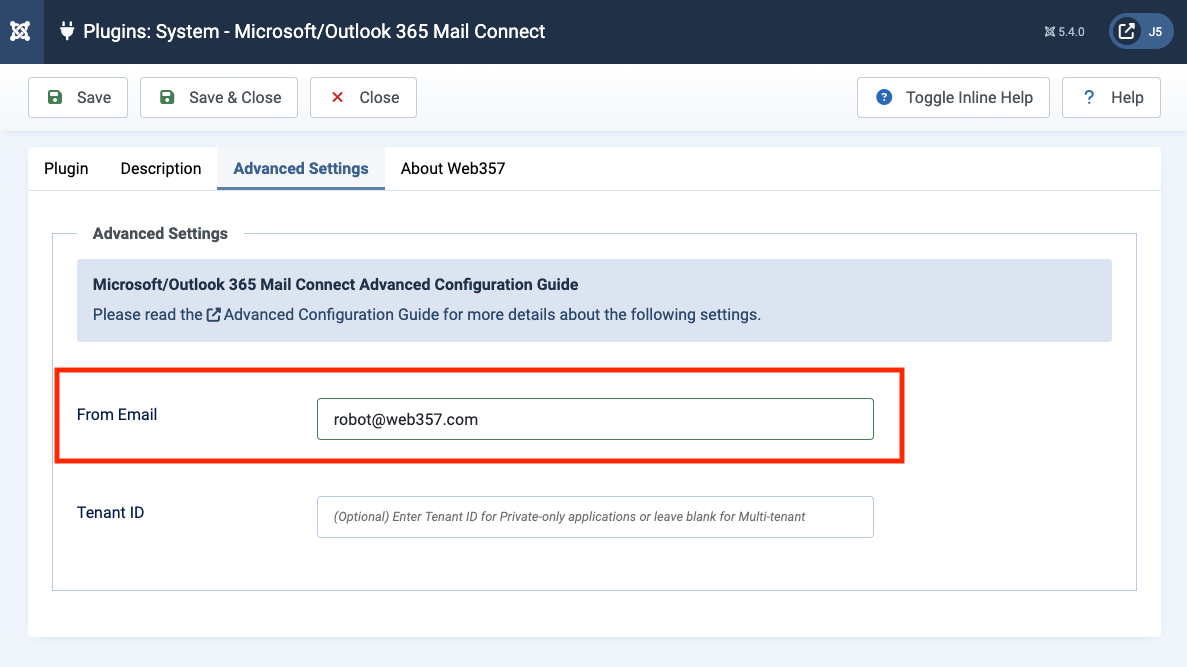This screenshot has height=667, width=1187.
Task: Open the Advanced Configuration Guide link
Action: click(322, 314)
